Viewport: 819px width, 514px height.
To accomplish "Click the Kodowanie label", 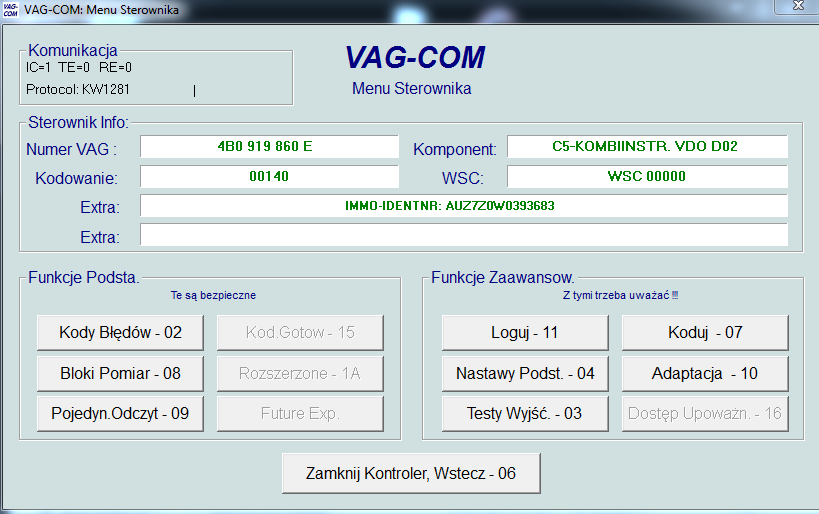I will coord(76,179).
